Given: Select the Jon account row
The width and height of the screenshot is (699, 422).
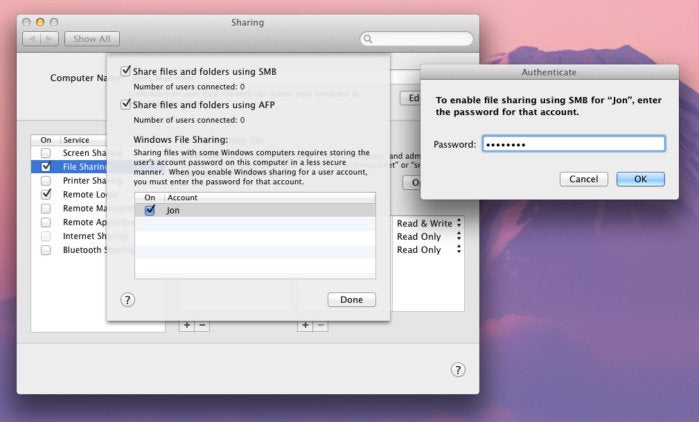Looking at the screenshot, I should coord(255,210).
